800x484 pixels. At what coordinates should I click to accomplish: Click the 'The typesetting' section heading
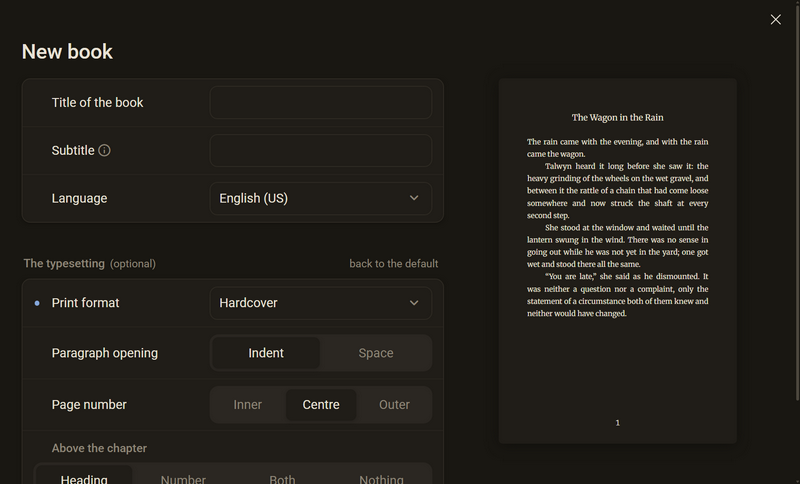[64, 264]
